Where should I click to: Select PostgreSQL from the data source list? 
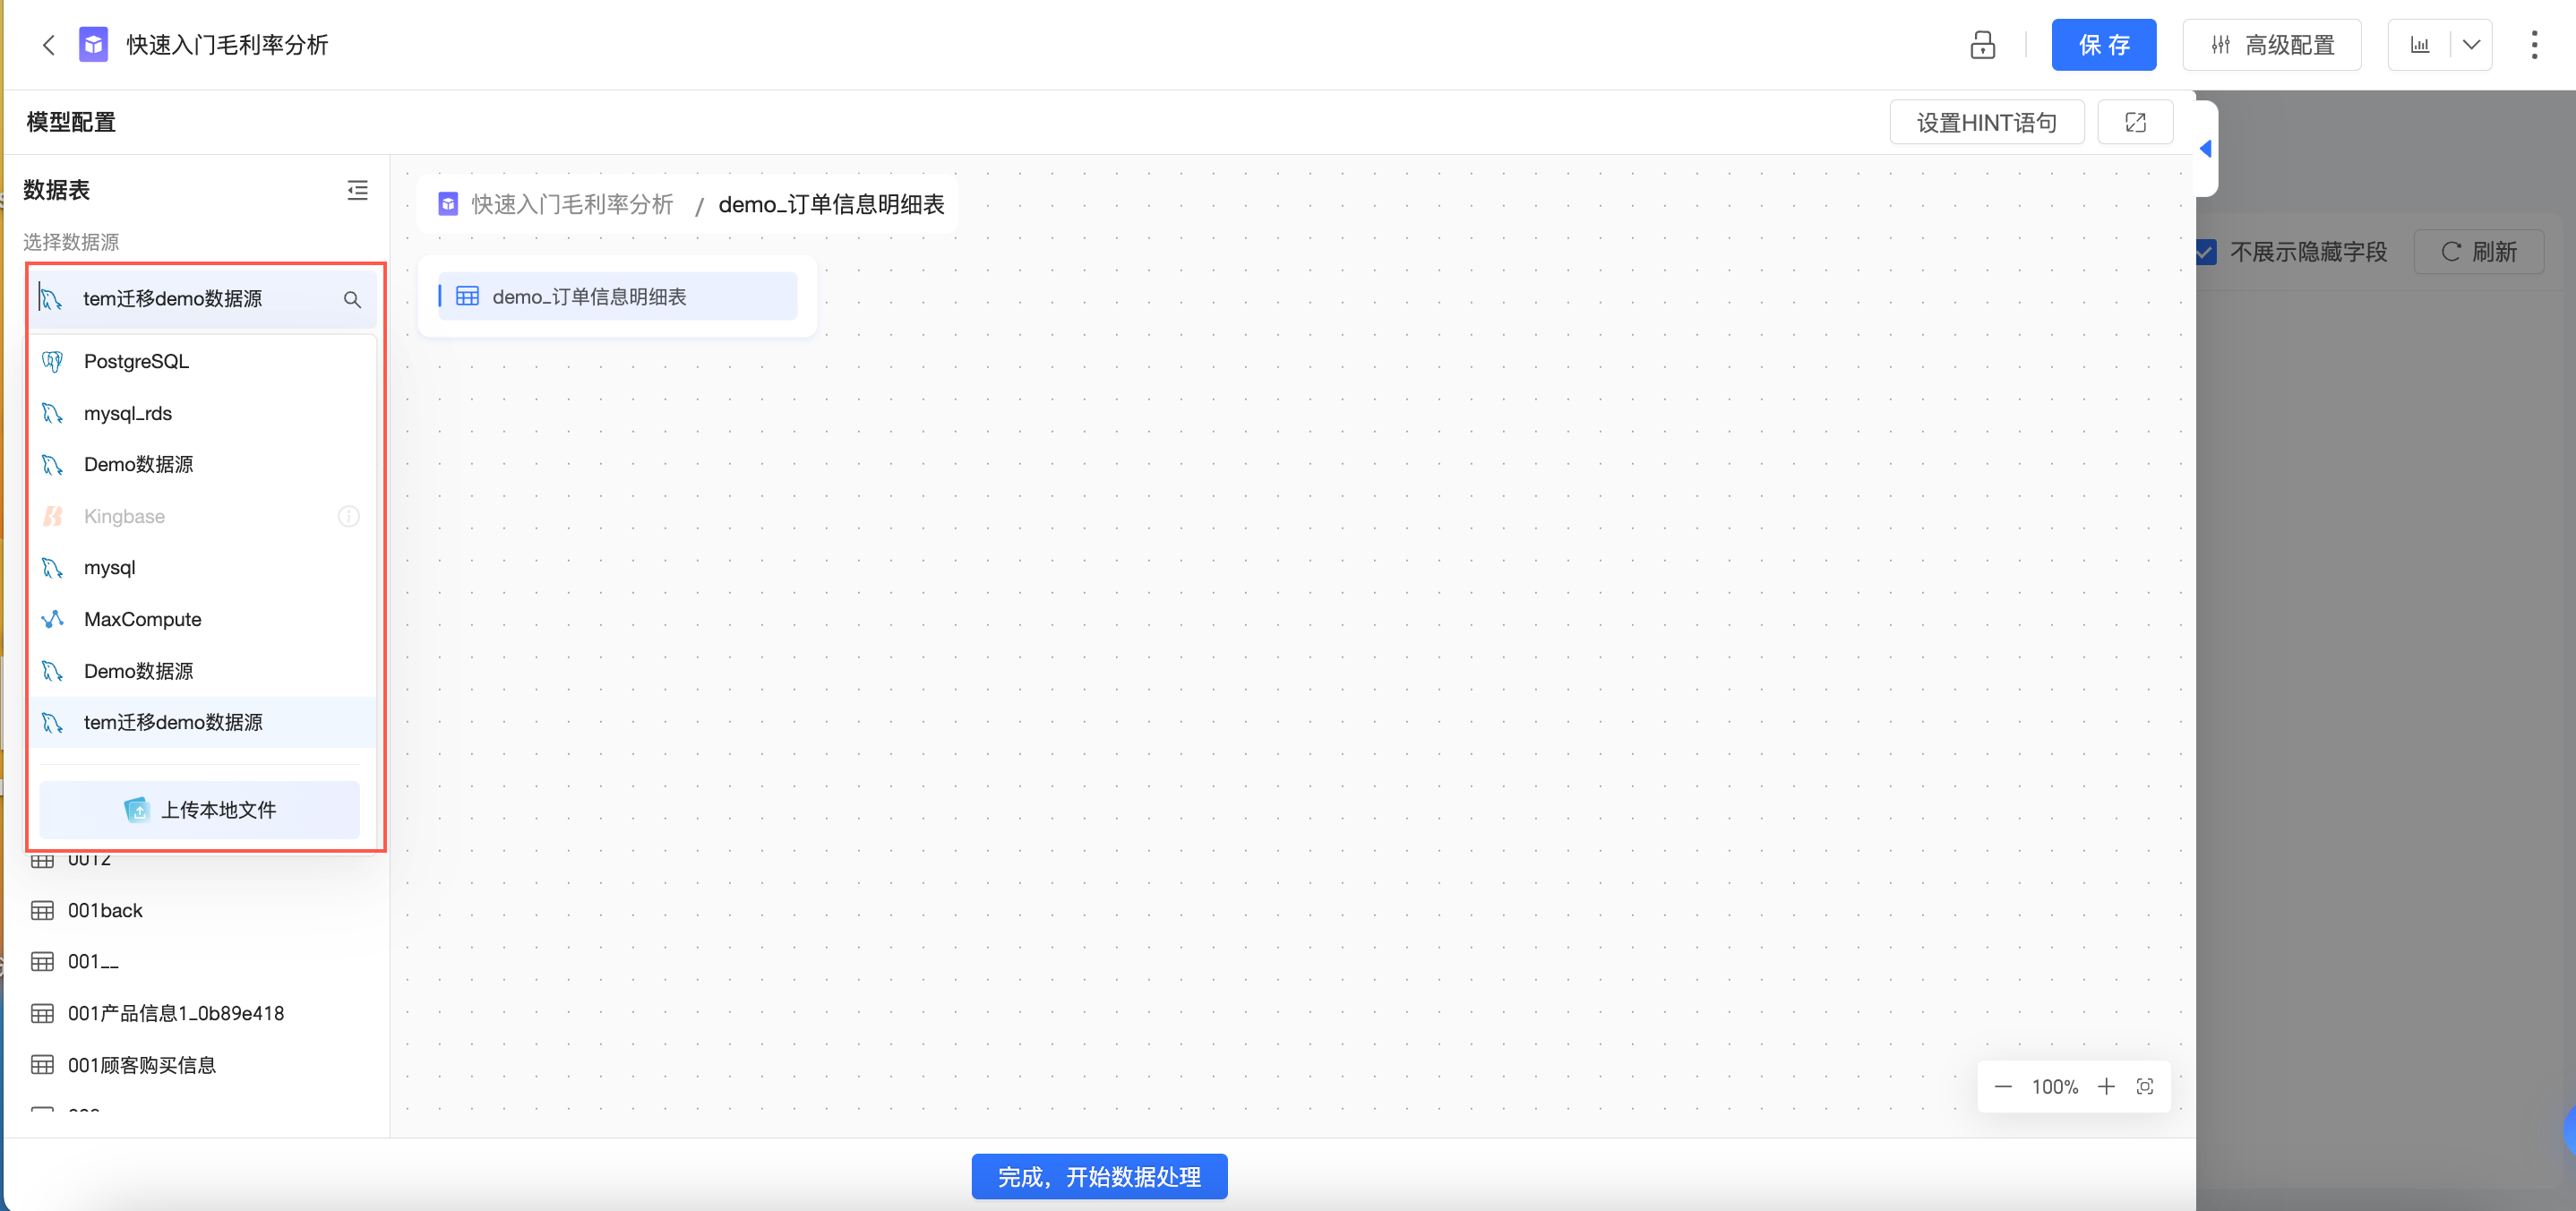136,361
